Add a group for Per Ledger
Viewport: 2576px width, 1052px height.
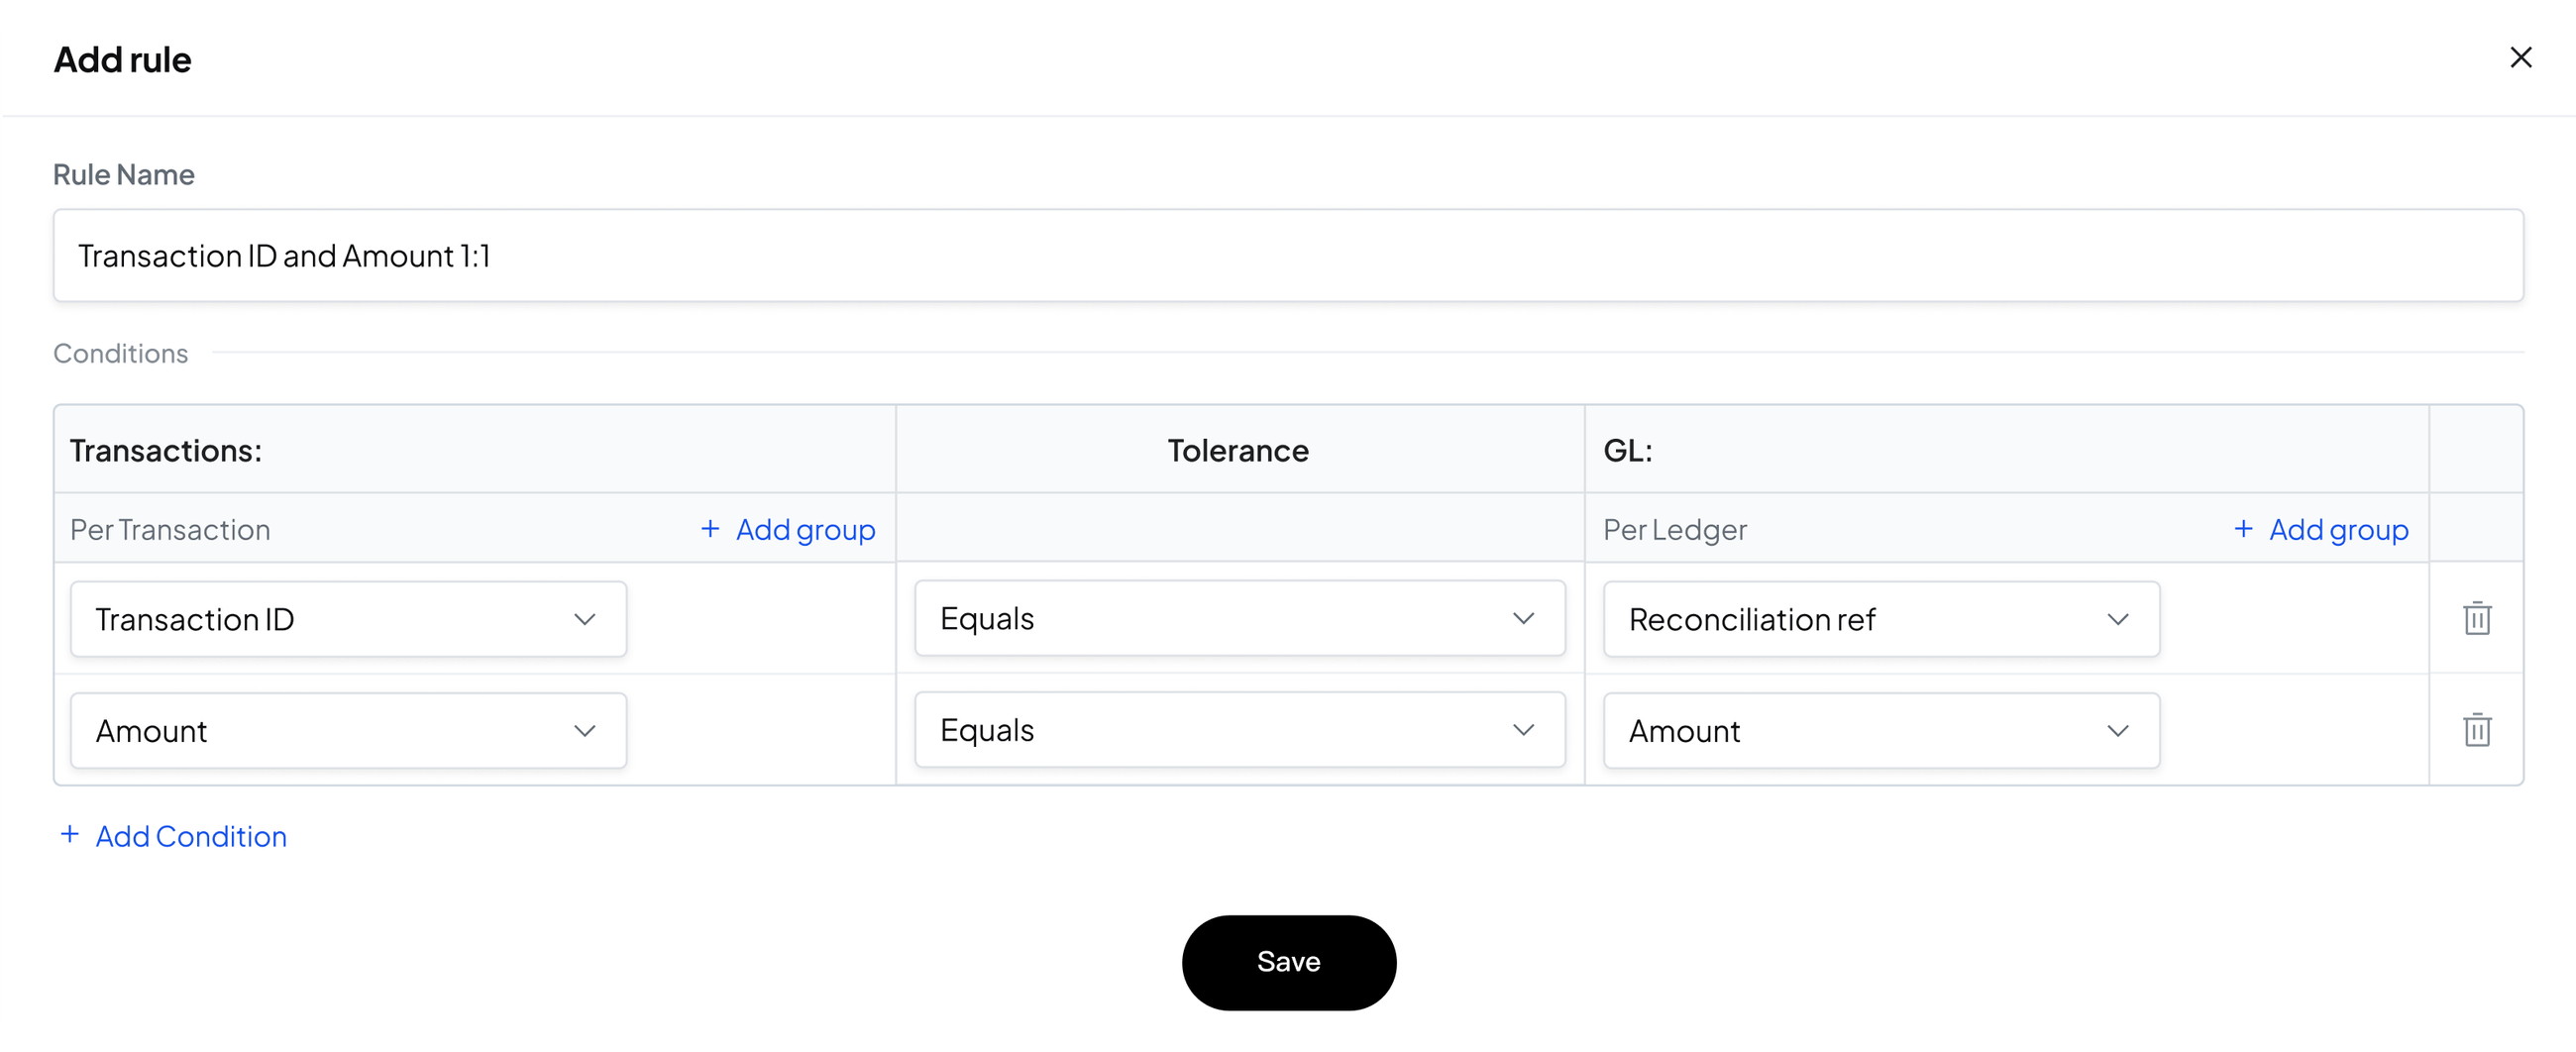pyautogui.click(x=2339, y=529)
